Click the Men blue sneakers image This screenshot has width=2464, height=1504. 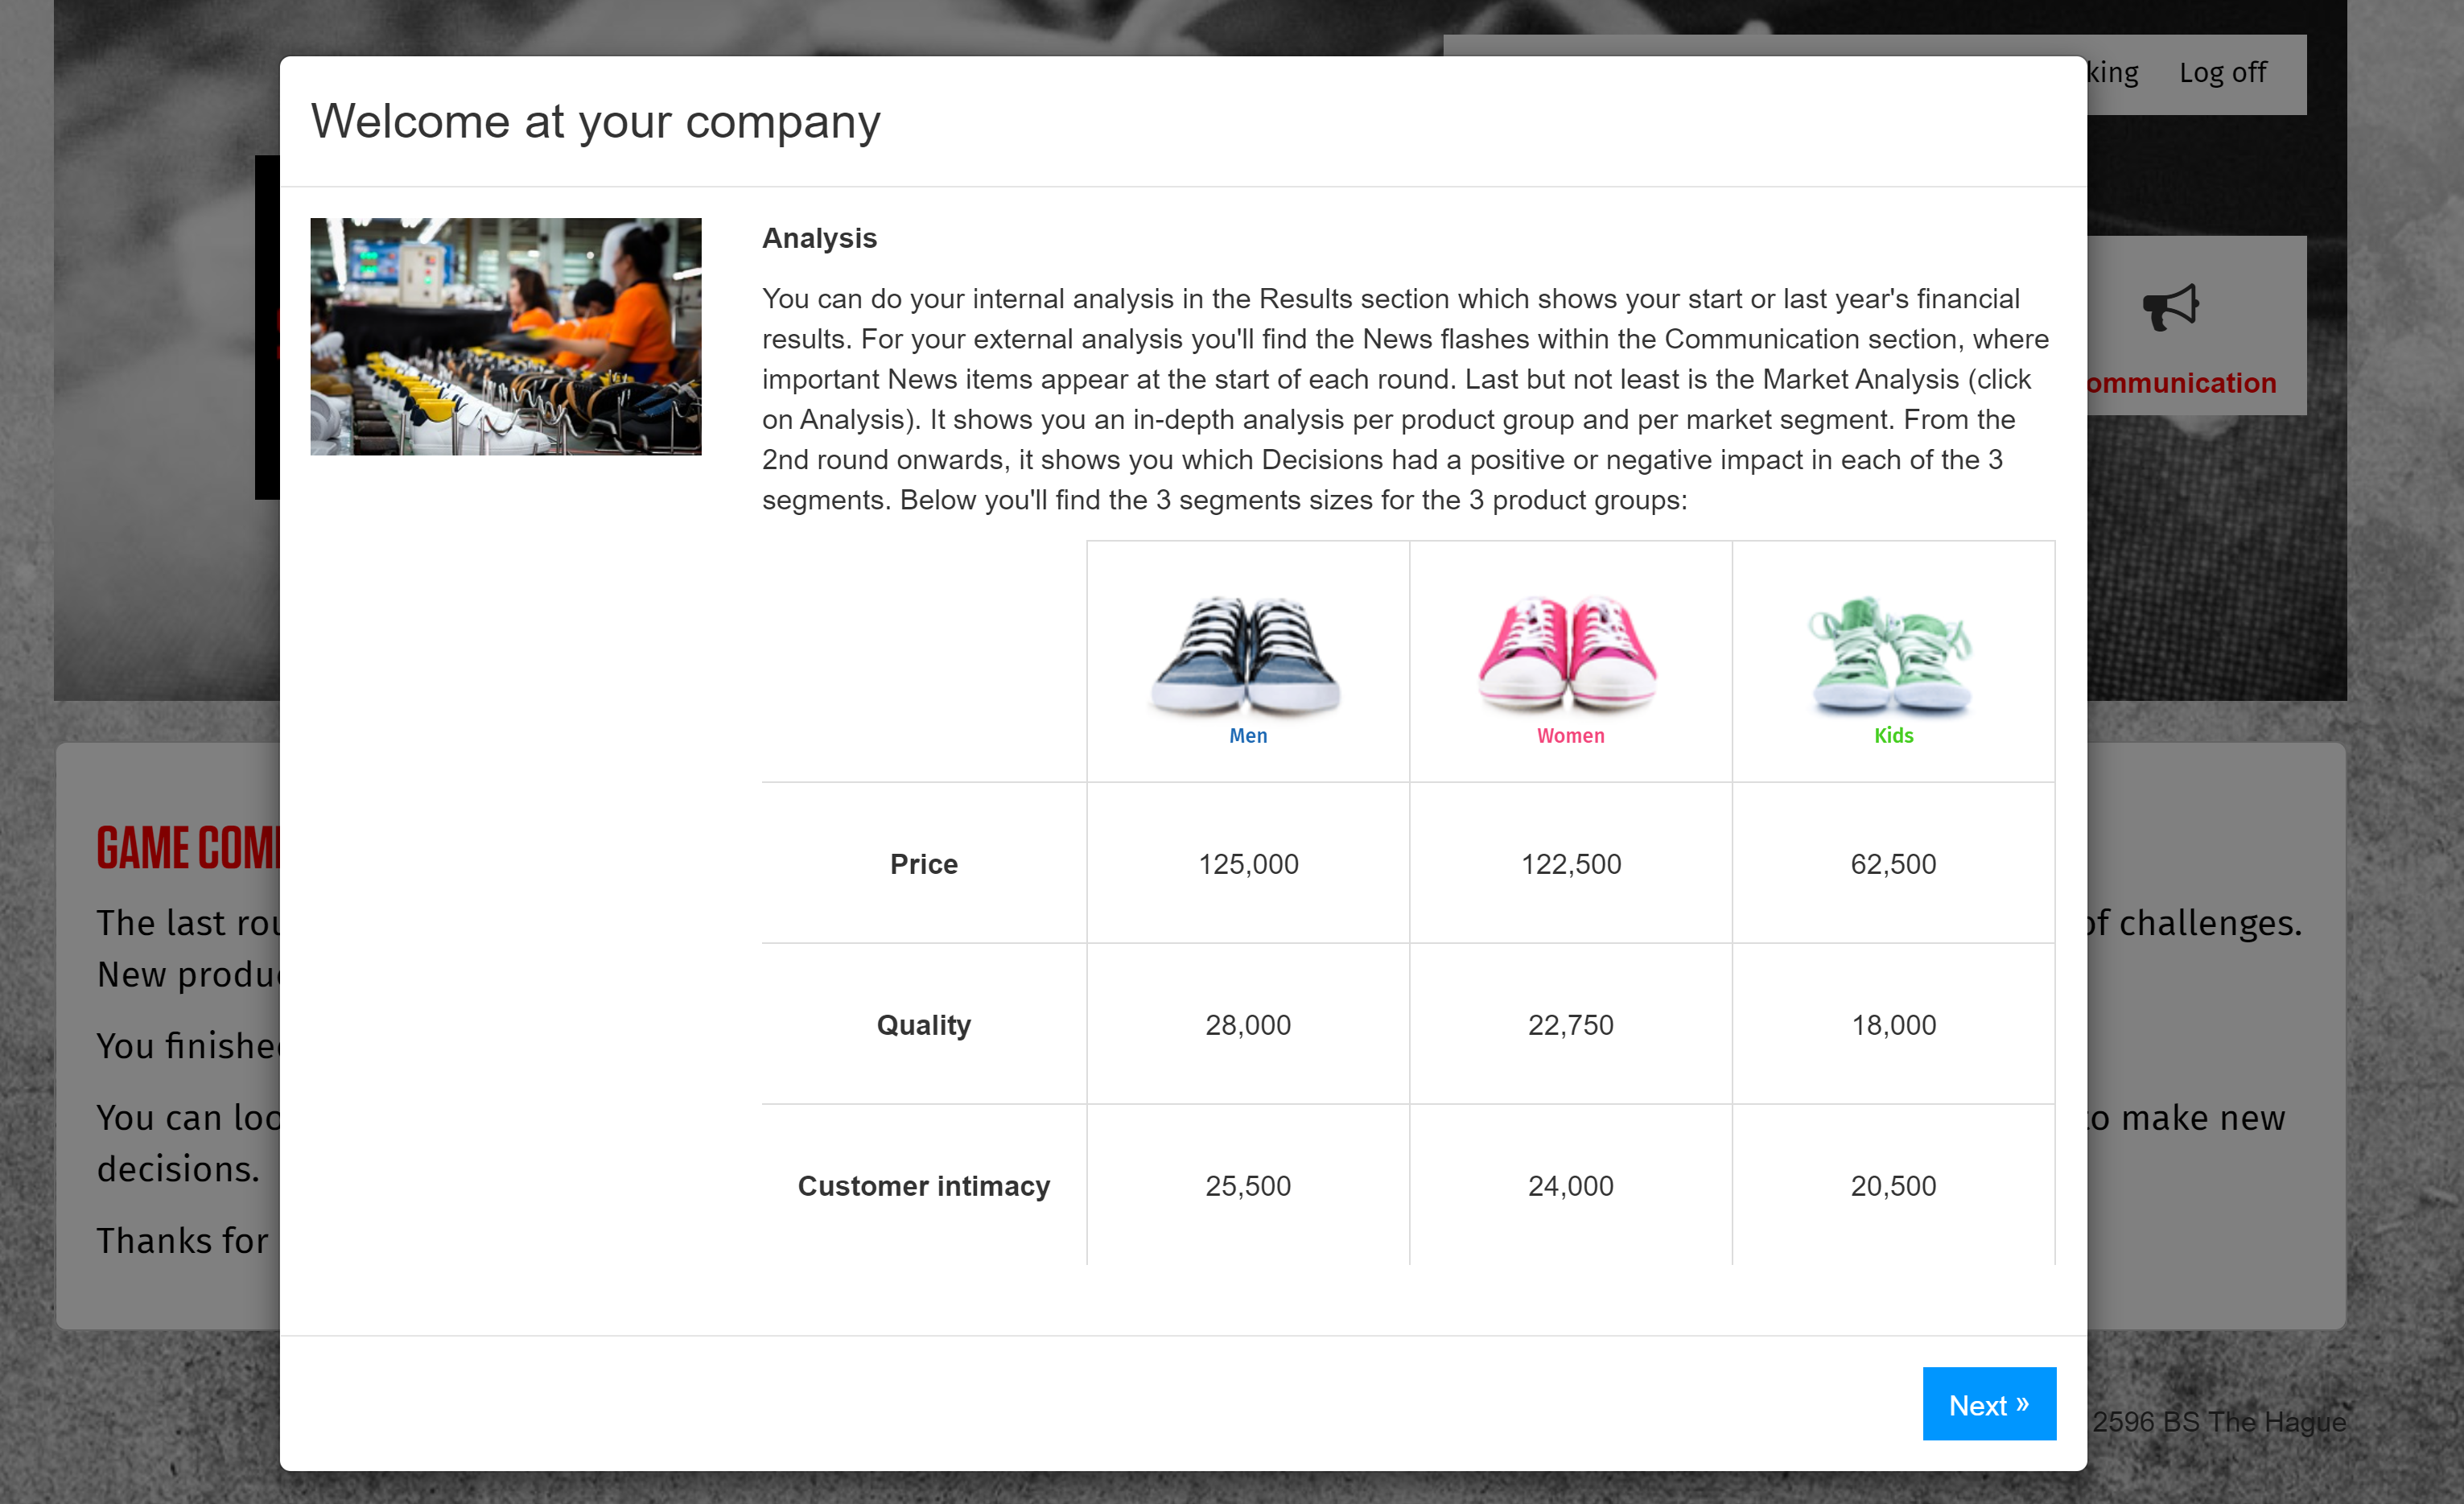[x=1247, y=655]
